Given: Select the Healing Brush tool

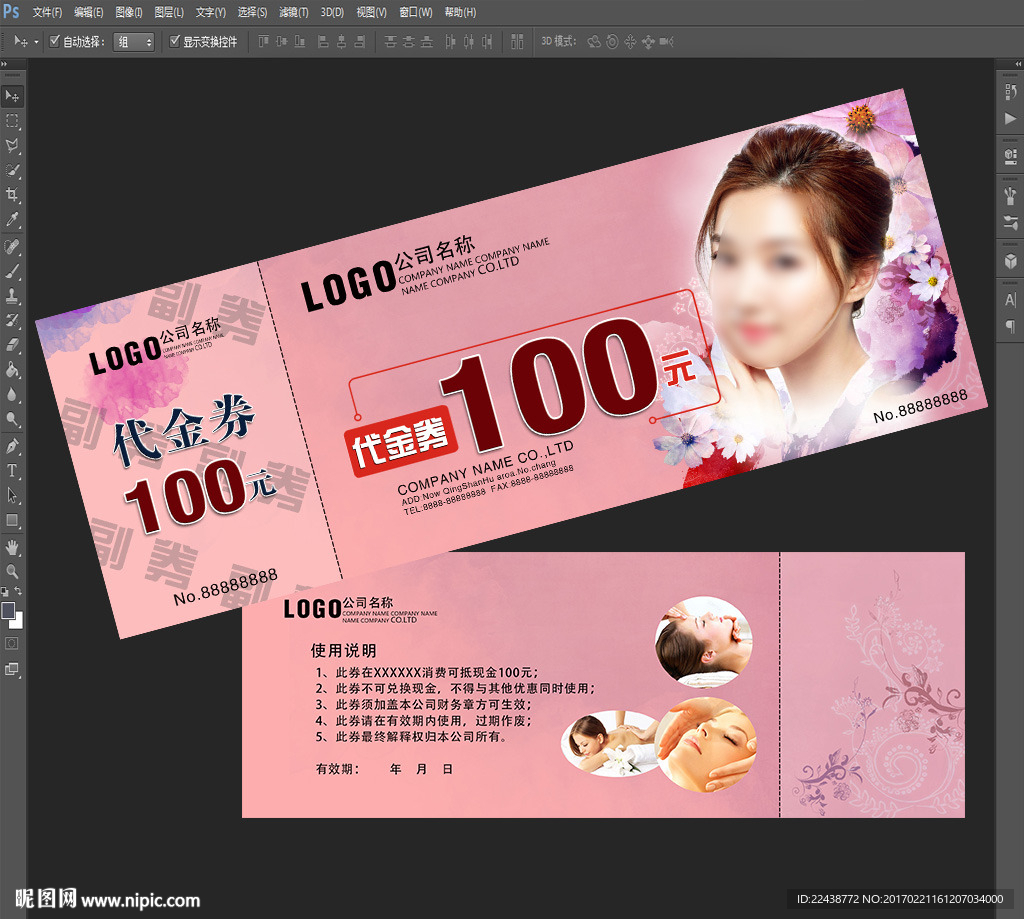Looking at the screenshot, I should point(12,247).
